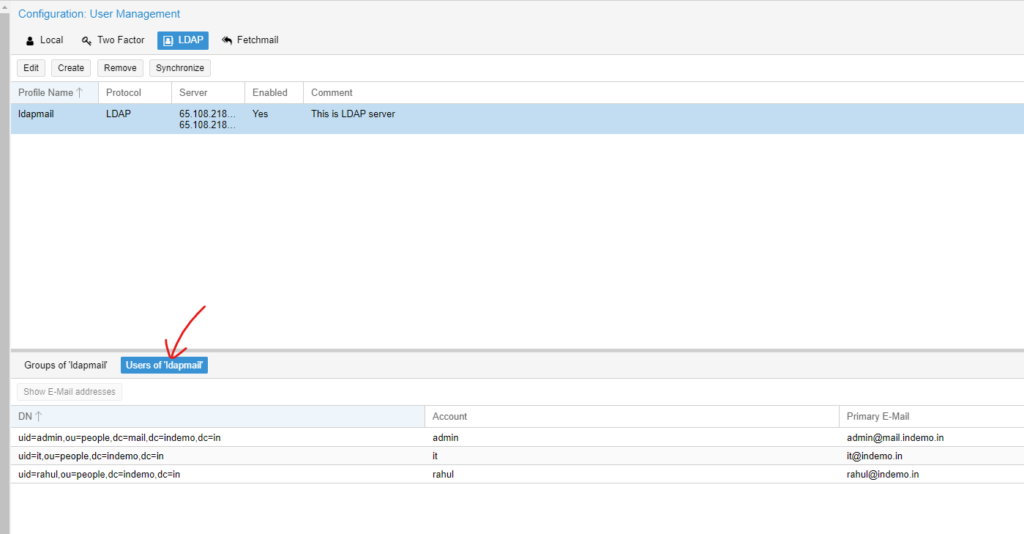Sort by Server column header

[208, 93]
